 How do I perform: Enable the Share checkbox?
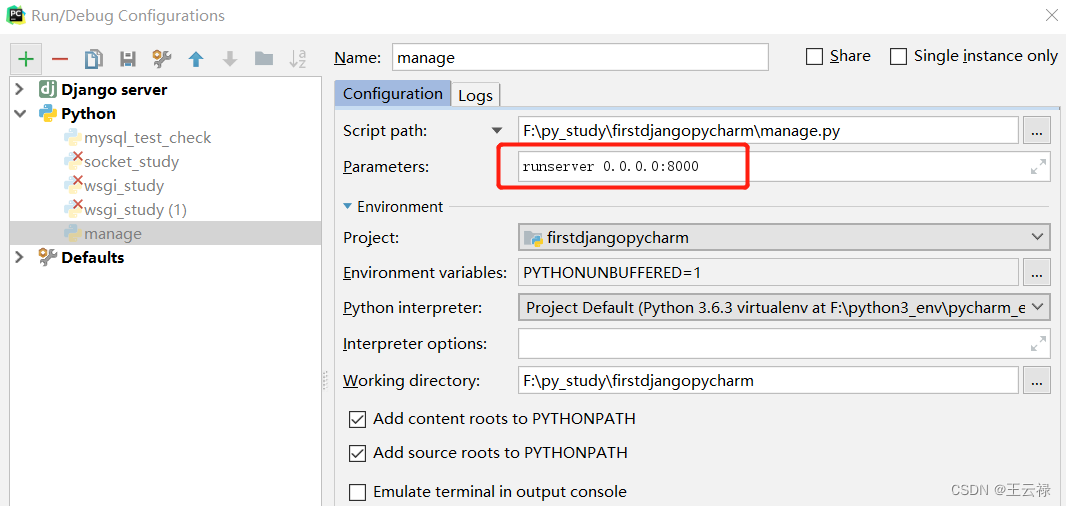(x=814, y=56)
